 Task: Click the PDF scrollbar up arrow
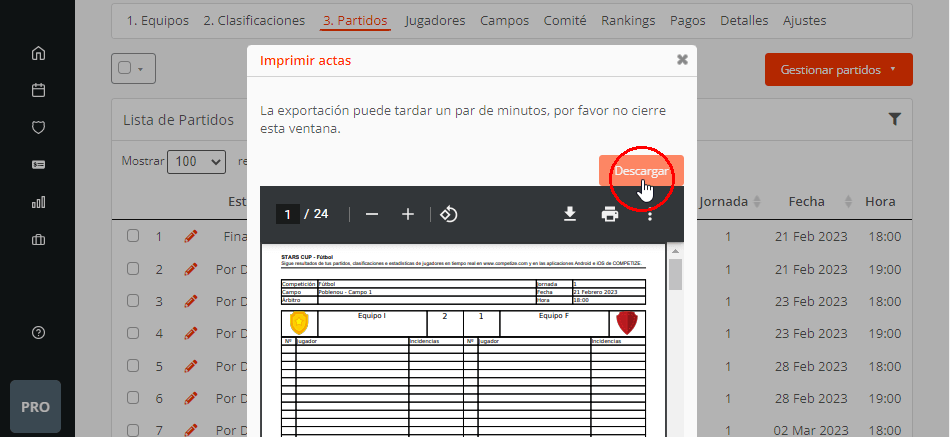point(675,250)
